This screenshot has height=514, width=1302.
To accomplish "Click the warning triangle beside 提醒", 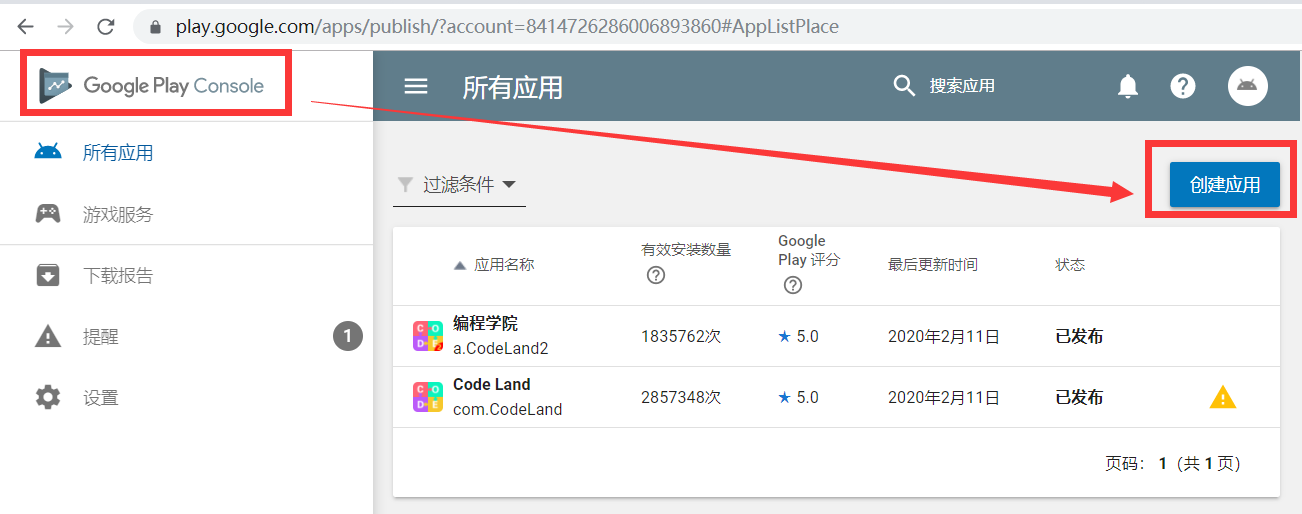I will point(48,336).
